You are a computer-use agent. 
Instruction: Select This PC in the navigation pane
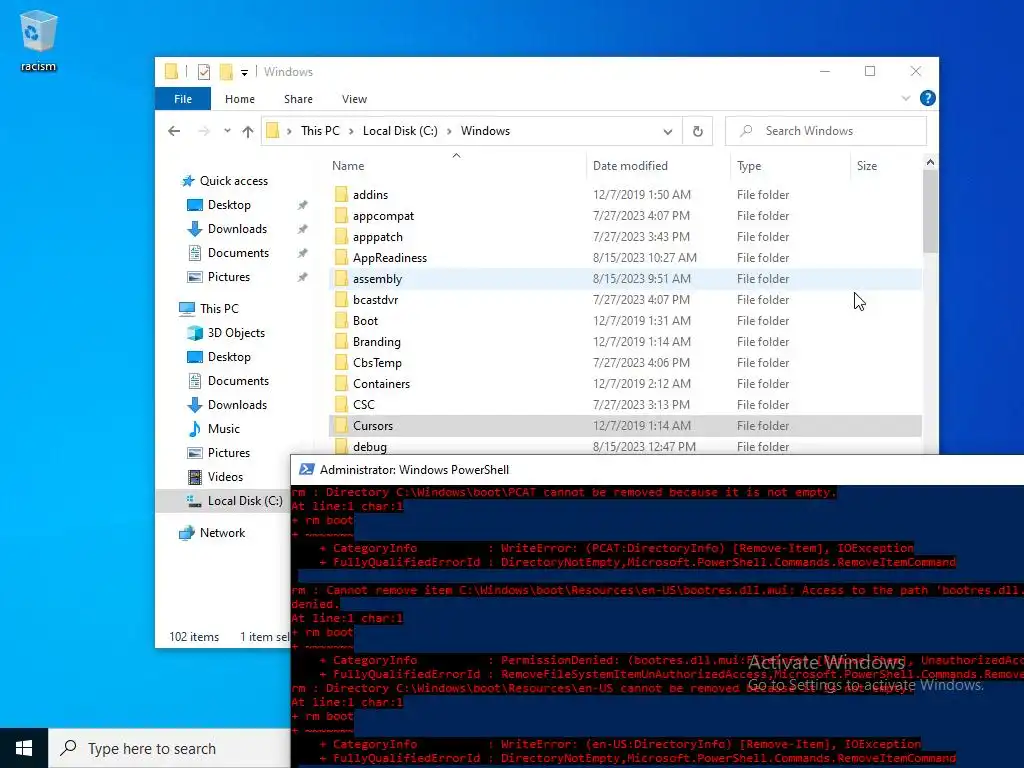coord(219,308)
